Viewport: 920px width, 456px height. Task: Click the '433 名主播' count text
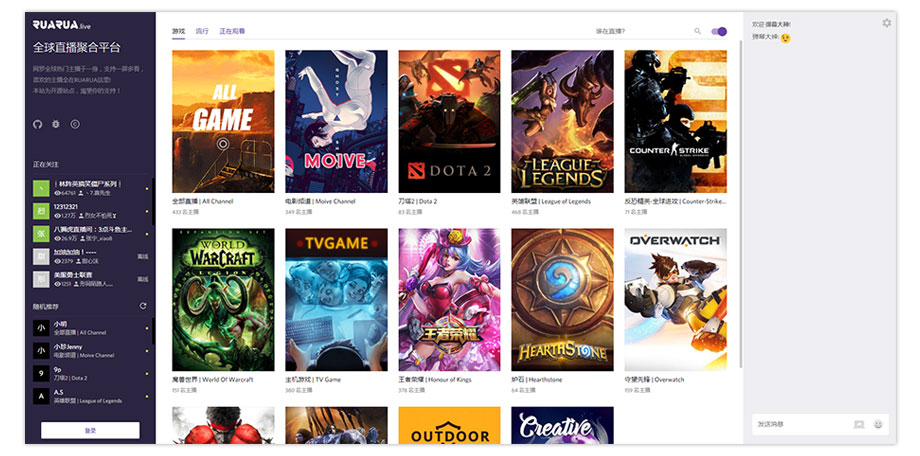185,212
